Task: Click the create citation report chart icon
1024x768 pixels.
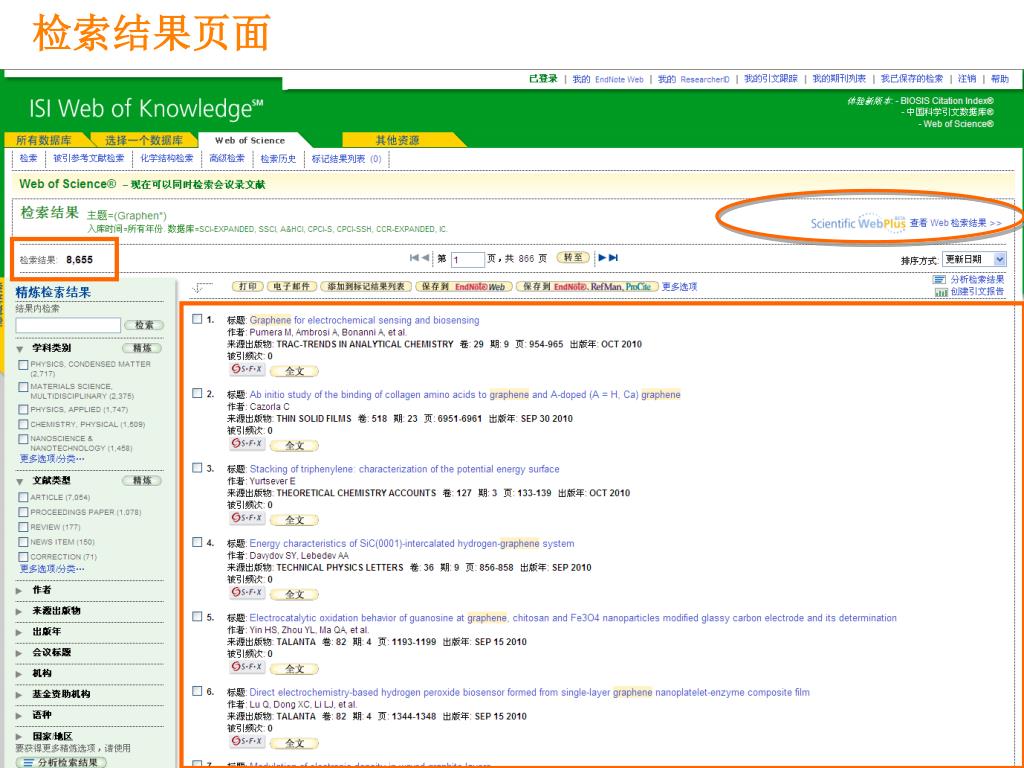Action: [x=941, y=292]
